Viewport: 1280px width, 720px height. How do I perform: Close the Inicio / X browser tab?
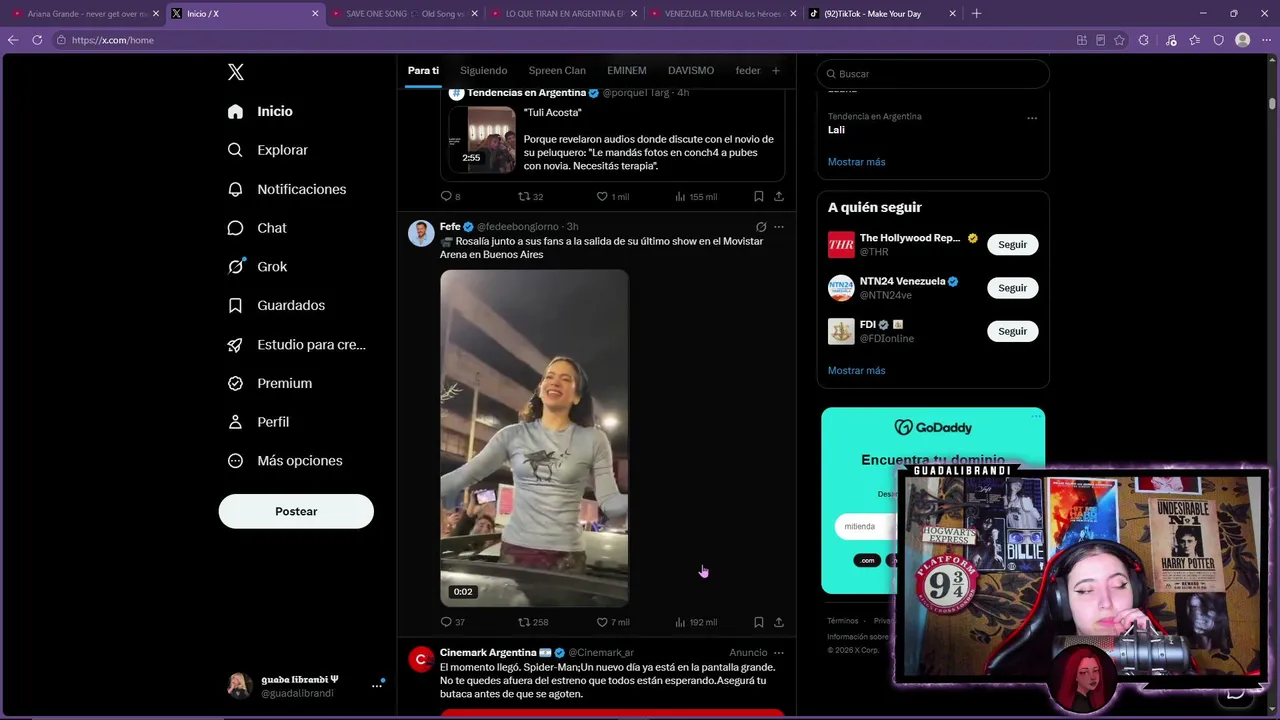316,14
